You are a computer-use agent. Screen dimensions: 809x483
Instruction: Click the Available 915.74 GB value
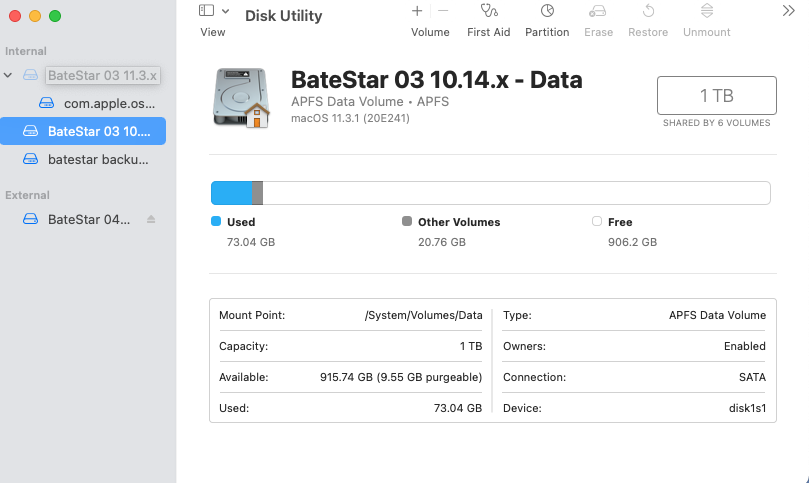click(x=401, y=377)
